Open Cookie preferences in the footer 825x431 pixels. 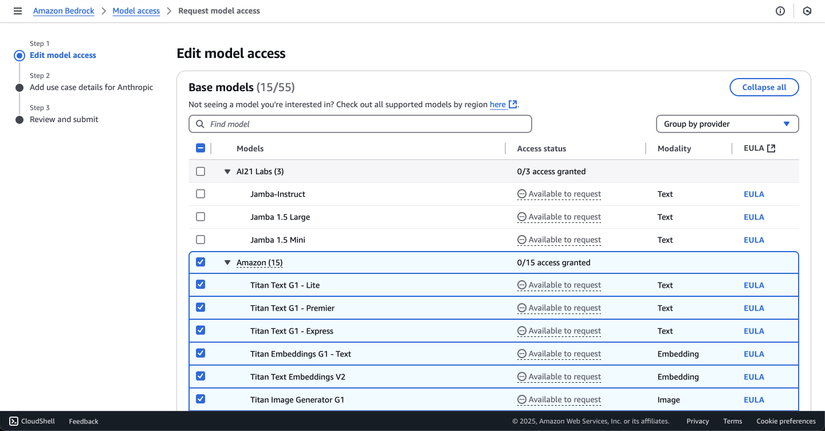785,421
